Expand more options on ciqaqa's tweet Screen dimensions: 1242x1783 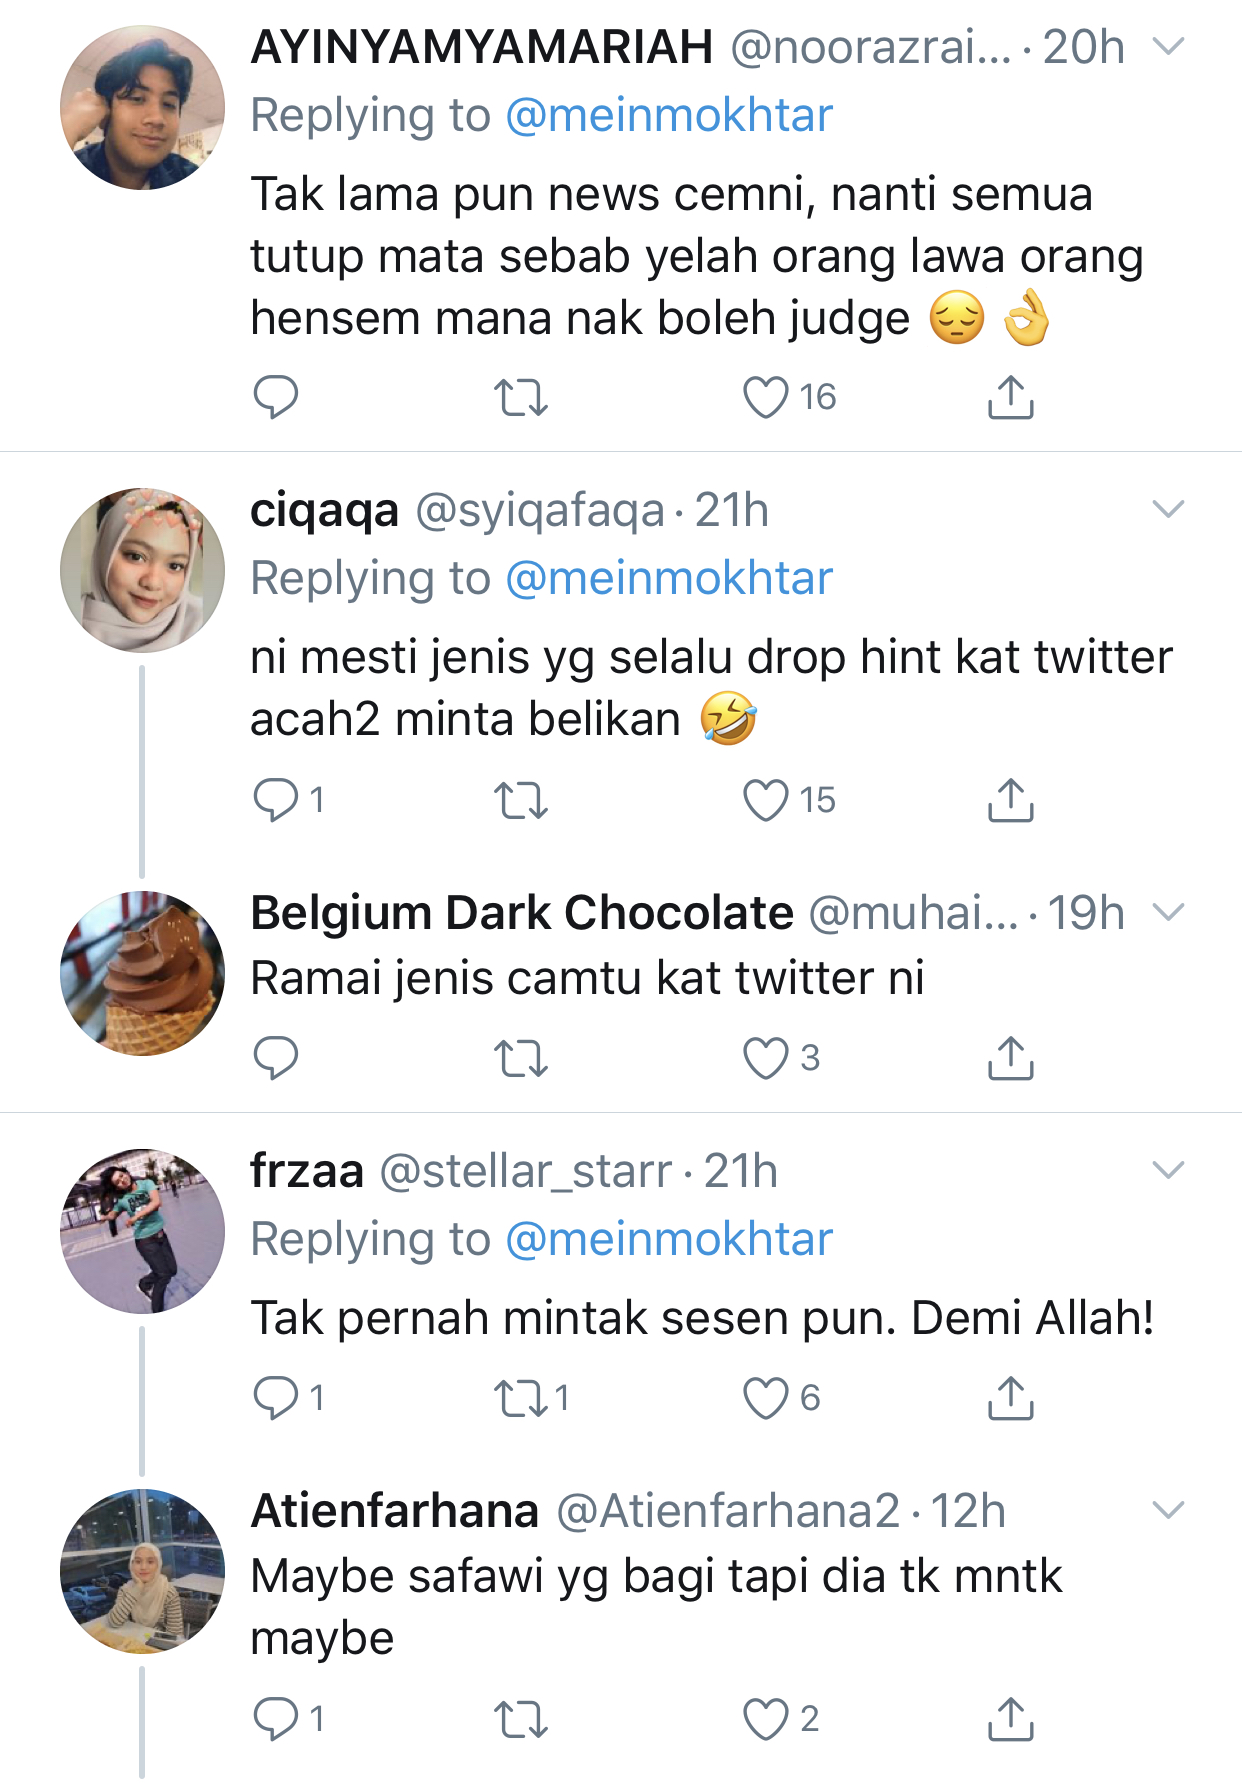click(1168, 509)
